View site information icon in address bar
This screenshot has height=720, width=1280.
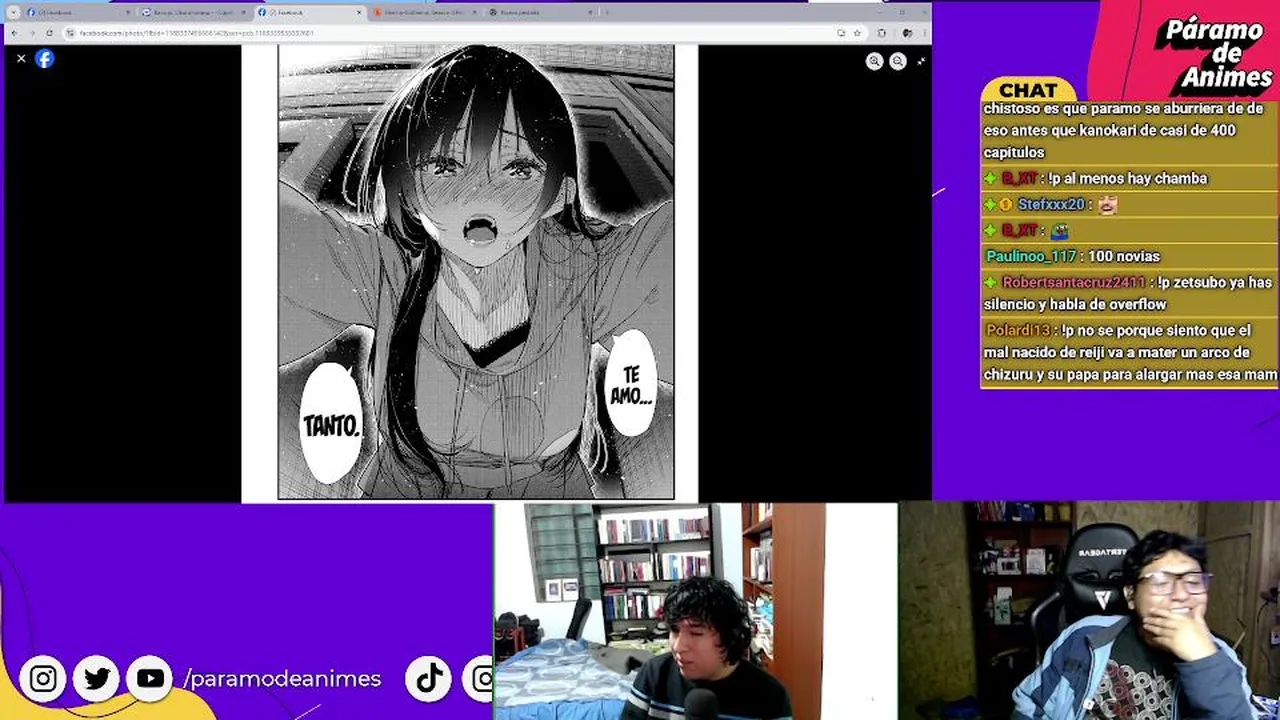[x=71, y=33]
